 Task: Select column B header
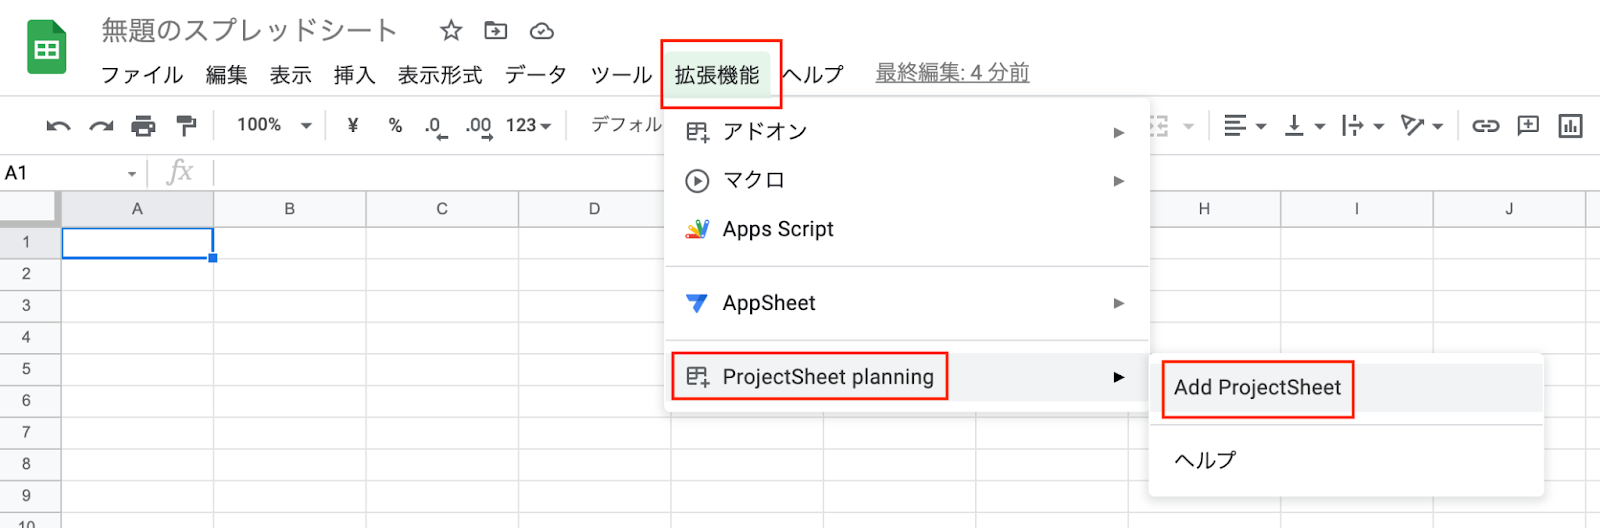pyautogui.click(x=290, y=209)
